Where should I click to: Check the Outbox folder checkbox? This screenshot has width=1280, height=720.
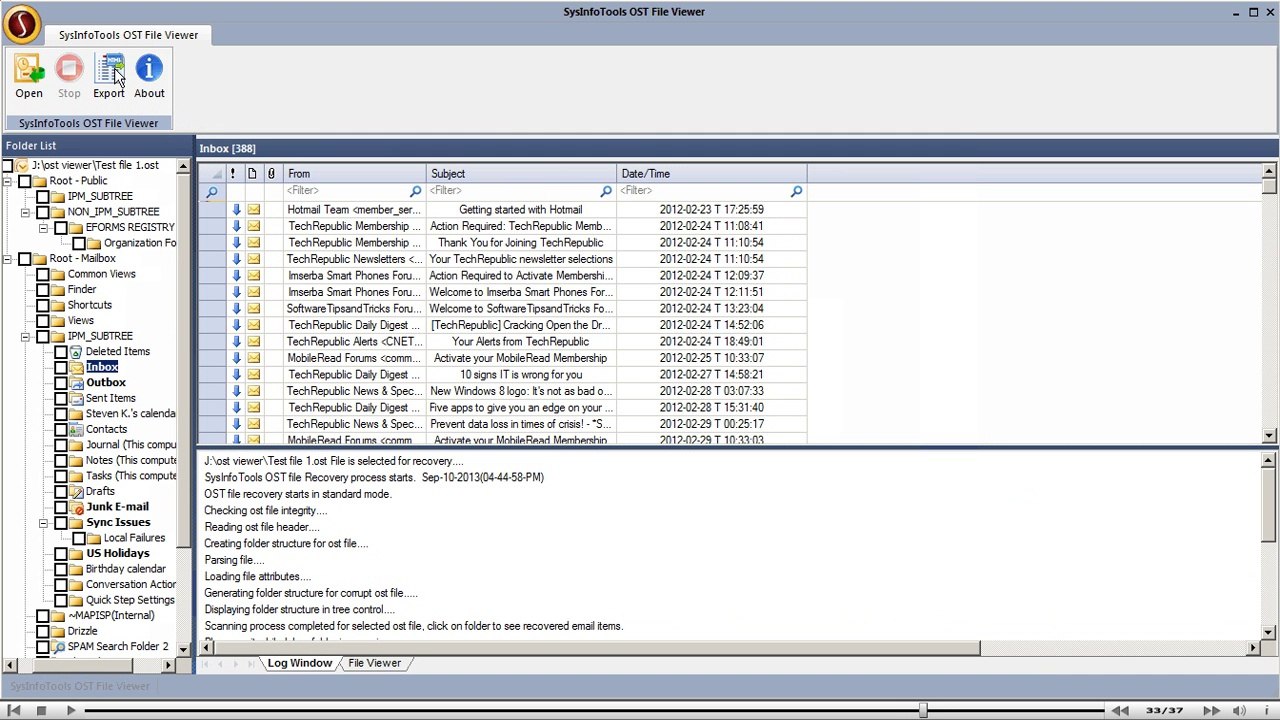point(61,383)
